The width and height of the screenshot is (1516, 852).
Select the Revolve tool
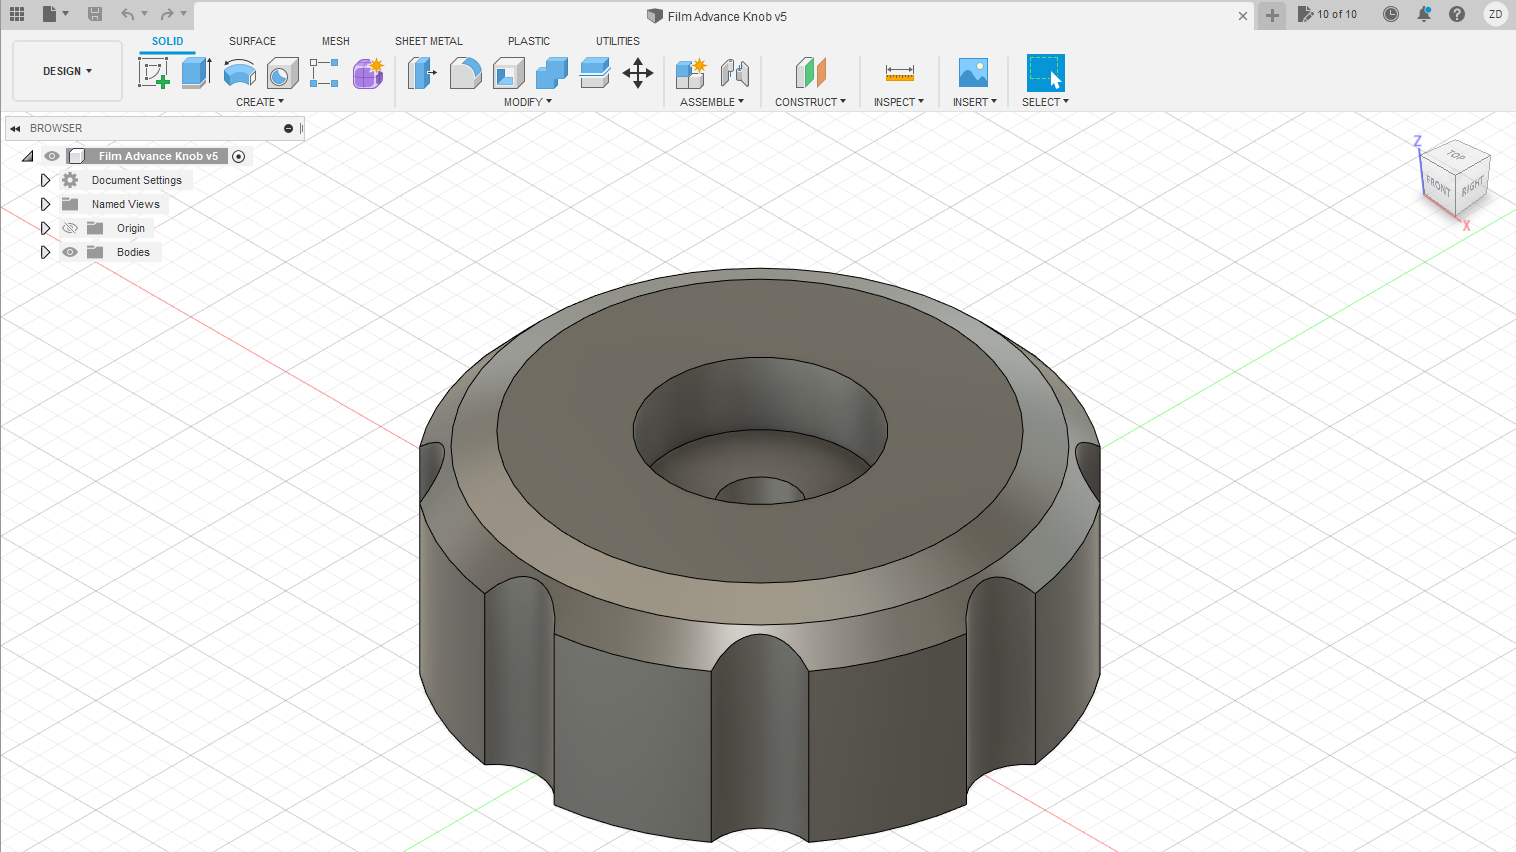click(x=239, y=72)
